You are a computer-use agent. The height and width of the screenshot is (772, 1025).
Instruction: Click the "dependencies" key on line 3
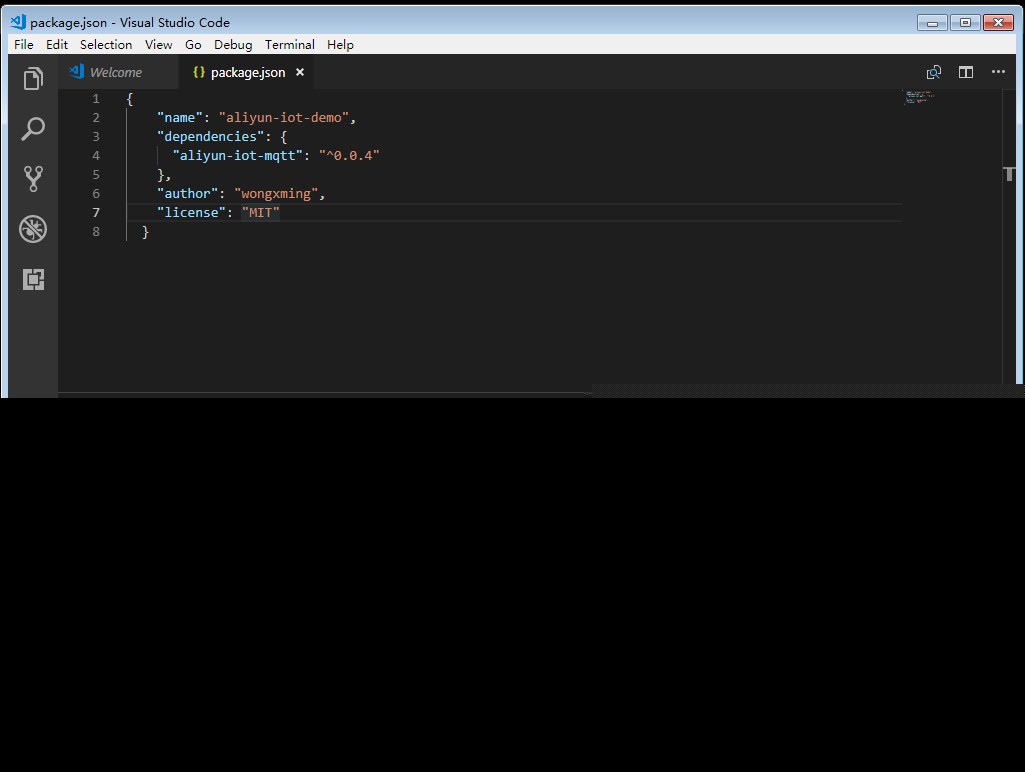tap(210, 137)
